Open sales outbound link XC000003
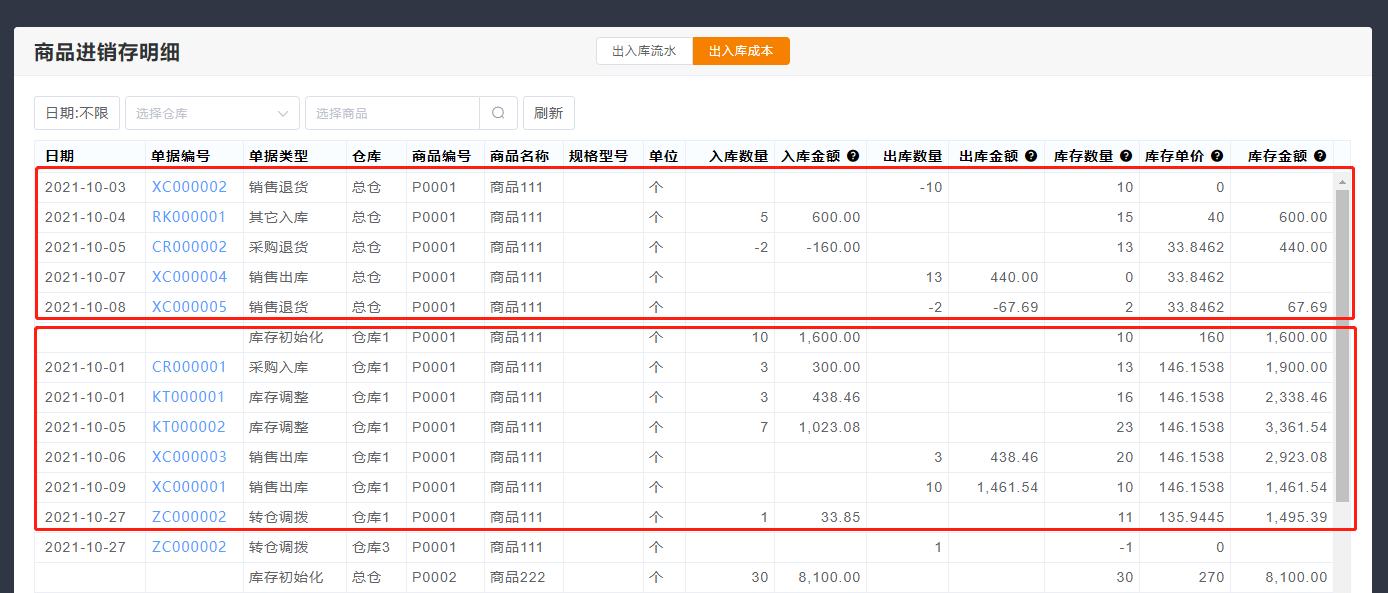 coord(189,457)
